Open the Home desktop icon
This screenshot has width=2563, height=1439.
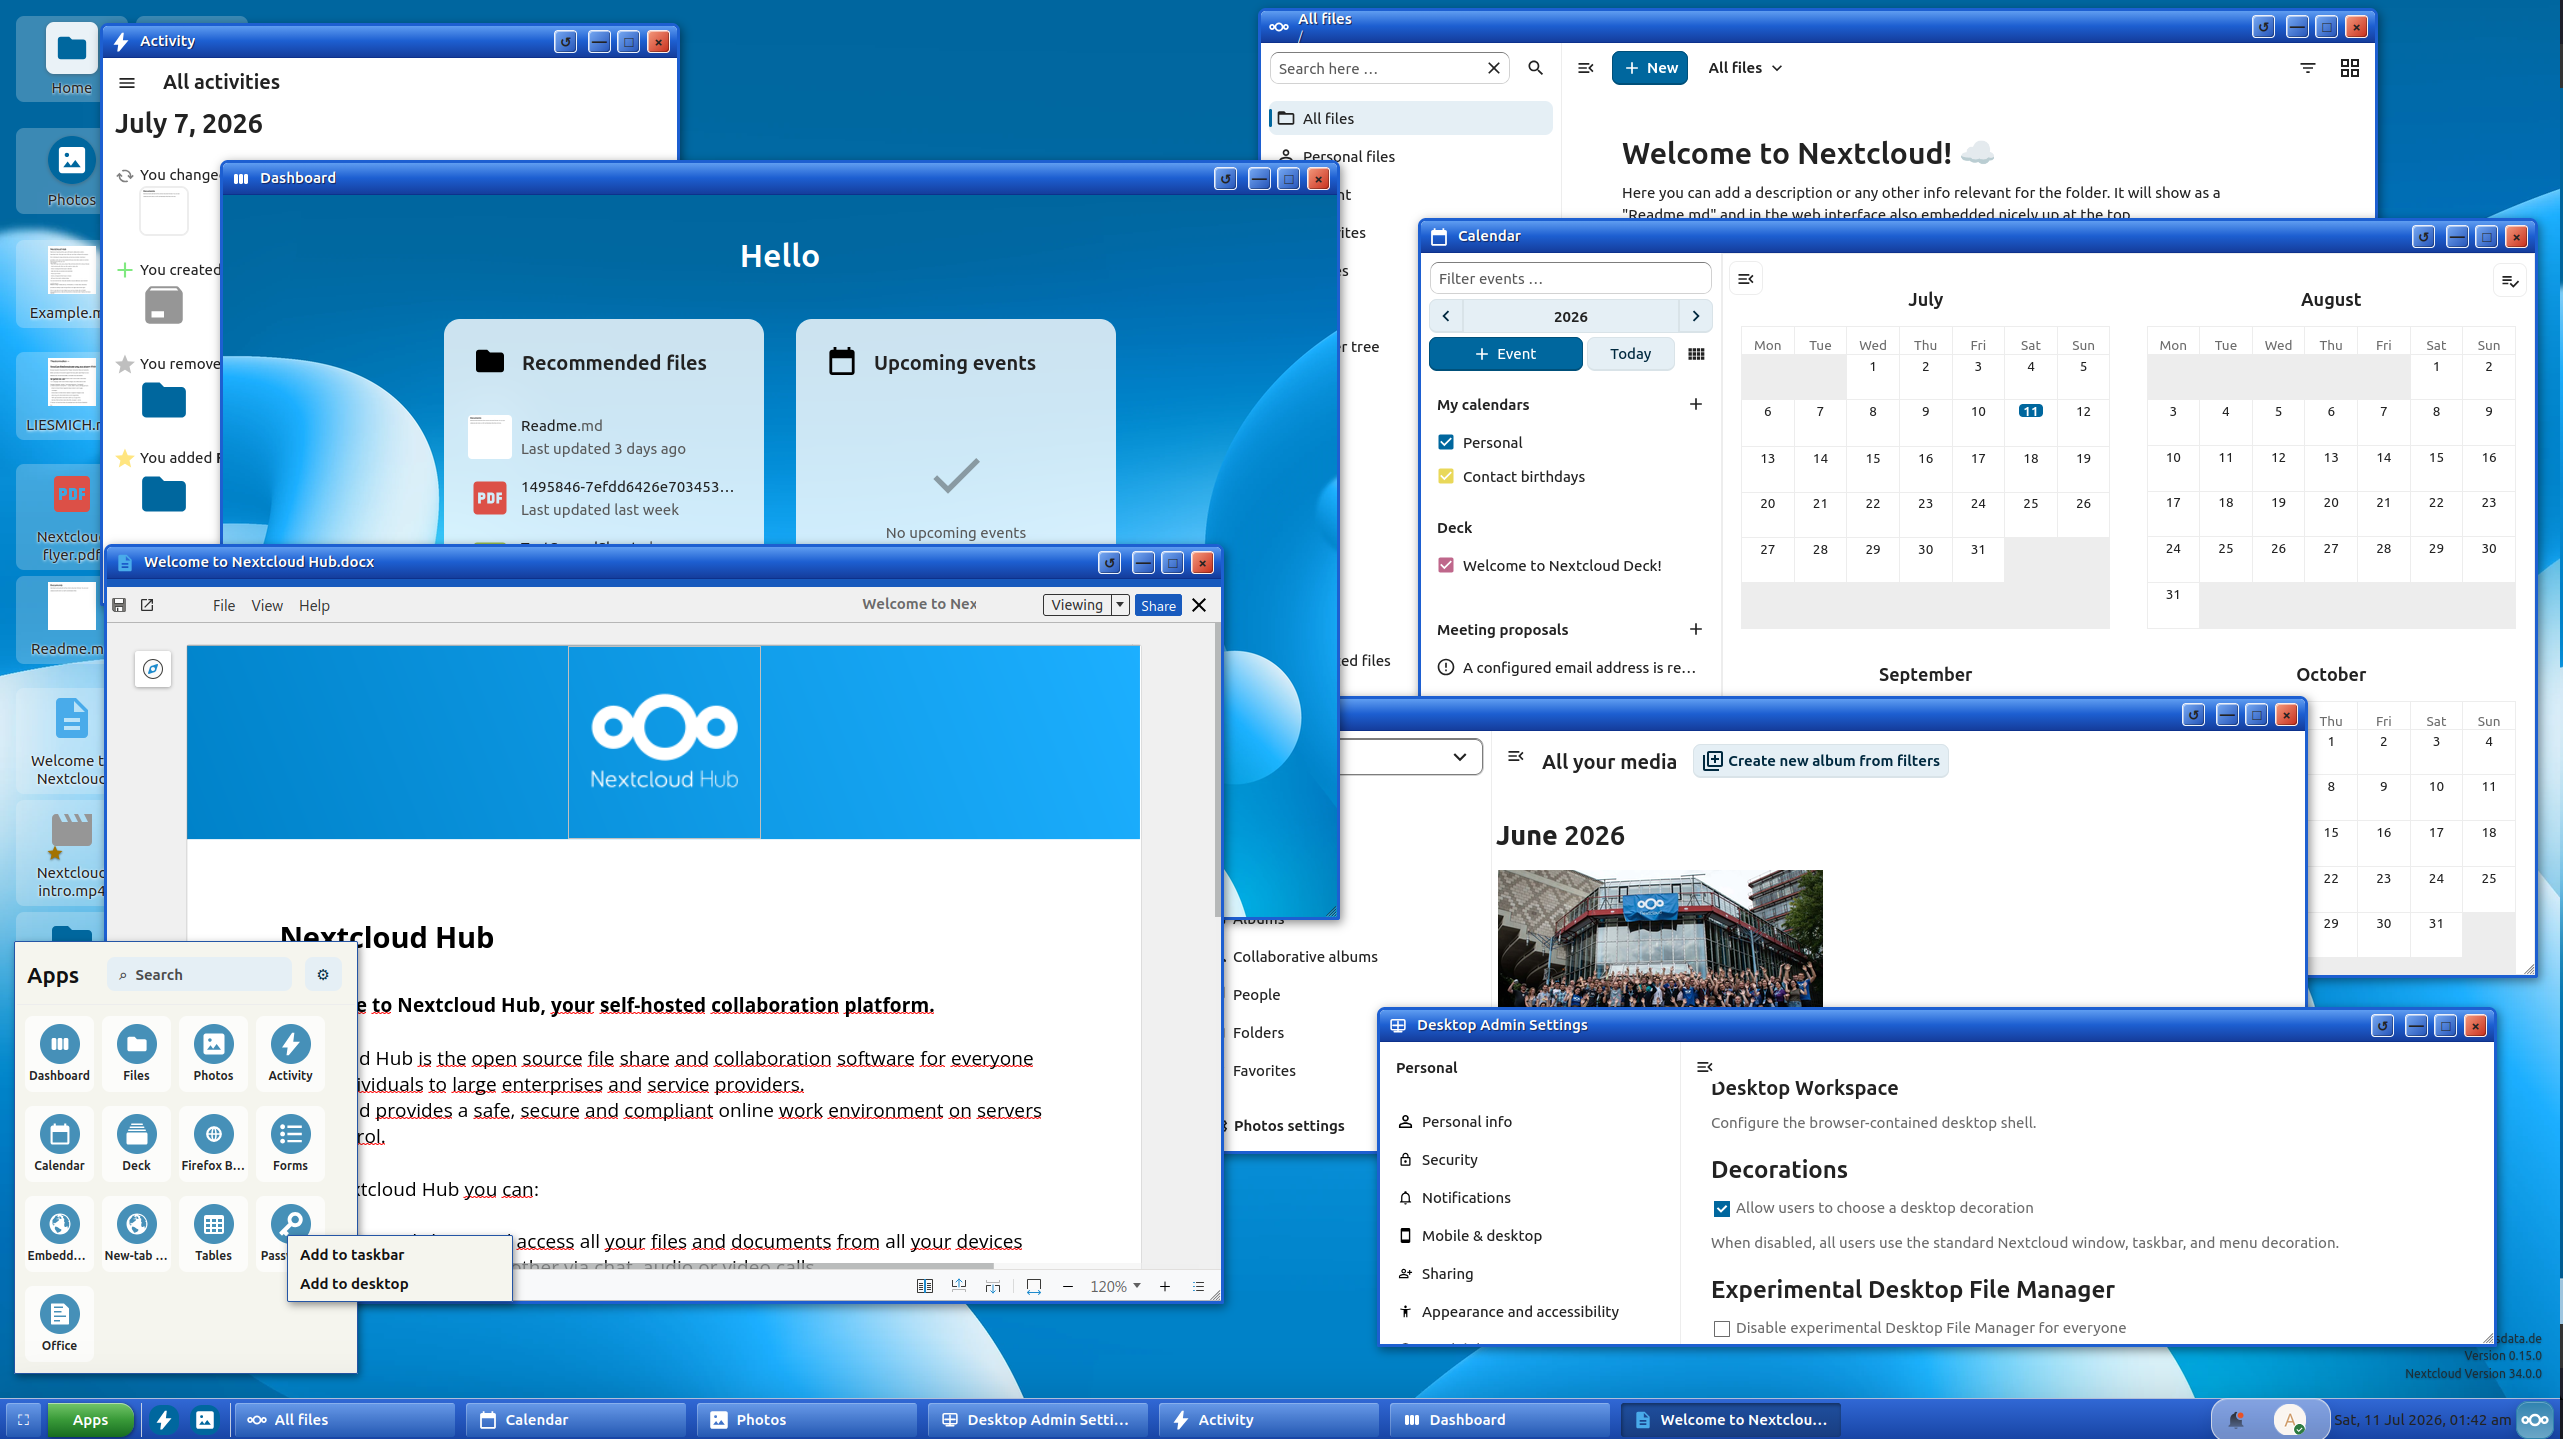(72, 60)
